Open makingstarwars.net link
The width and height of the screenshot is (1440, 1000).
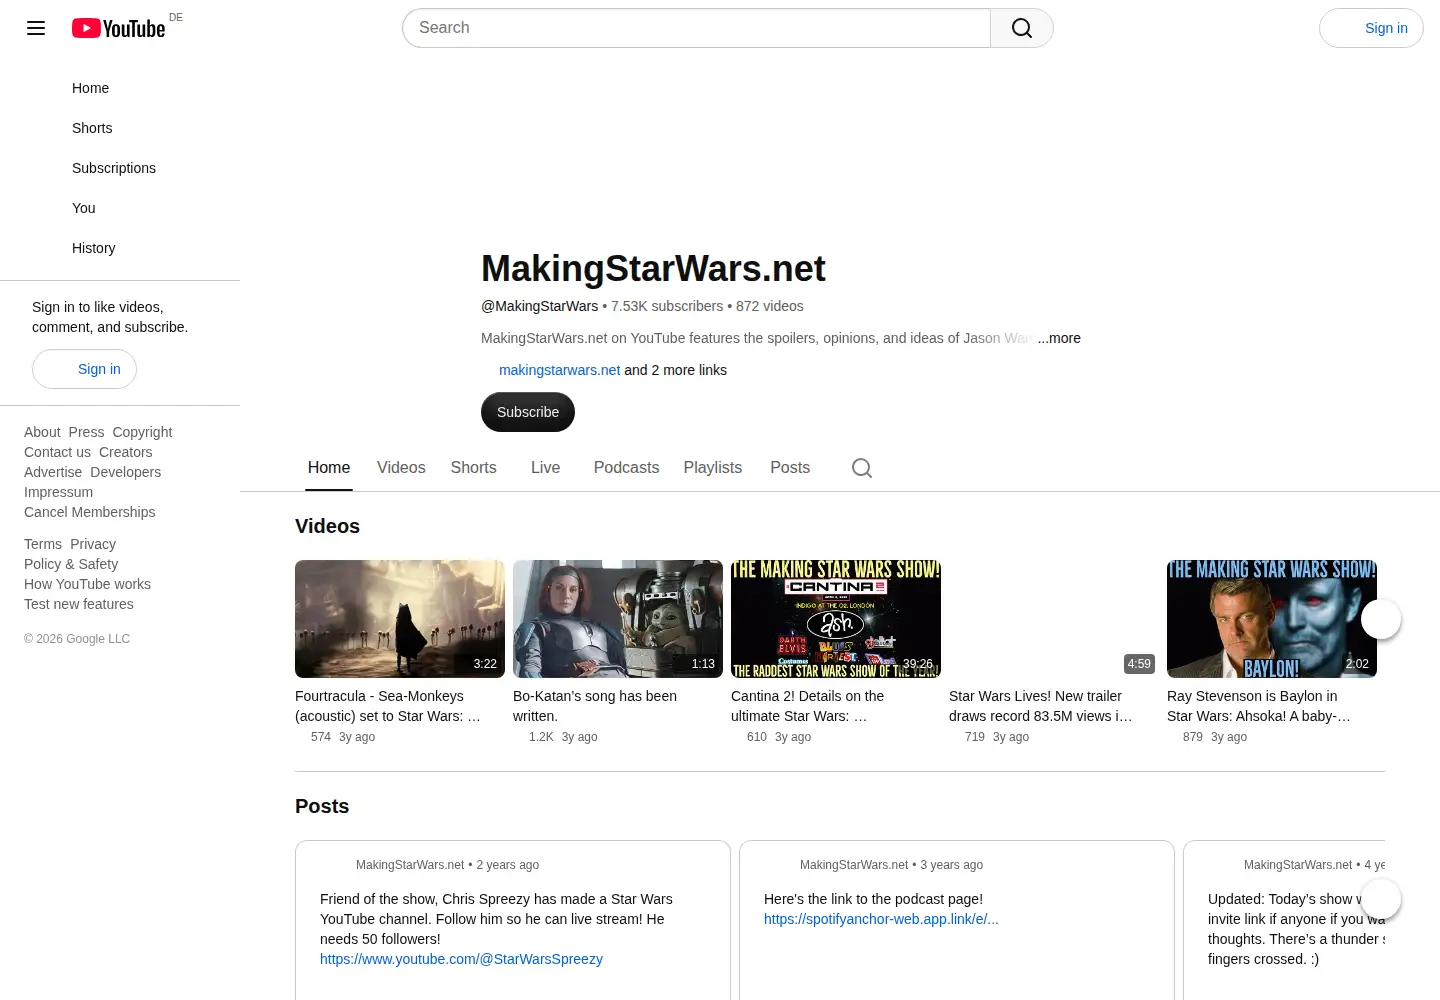(559, 370)
